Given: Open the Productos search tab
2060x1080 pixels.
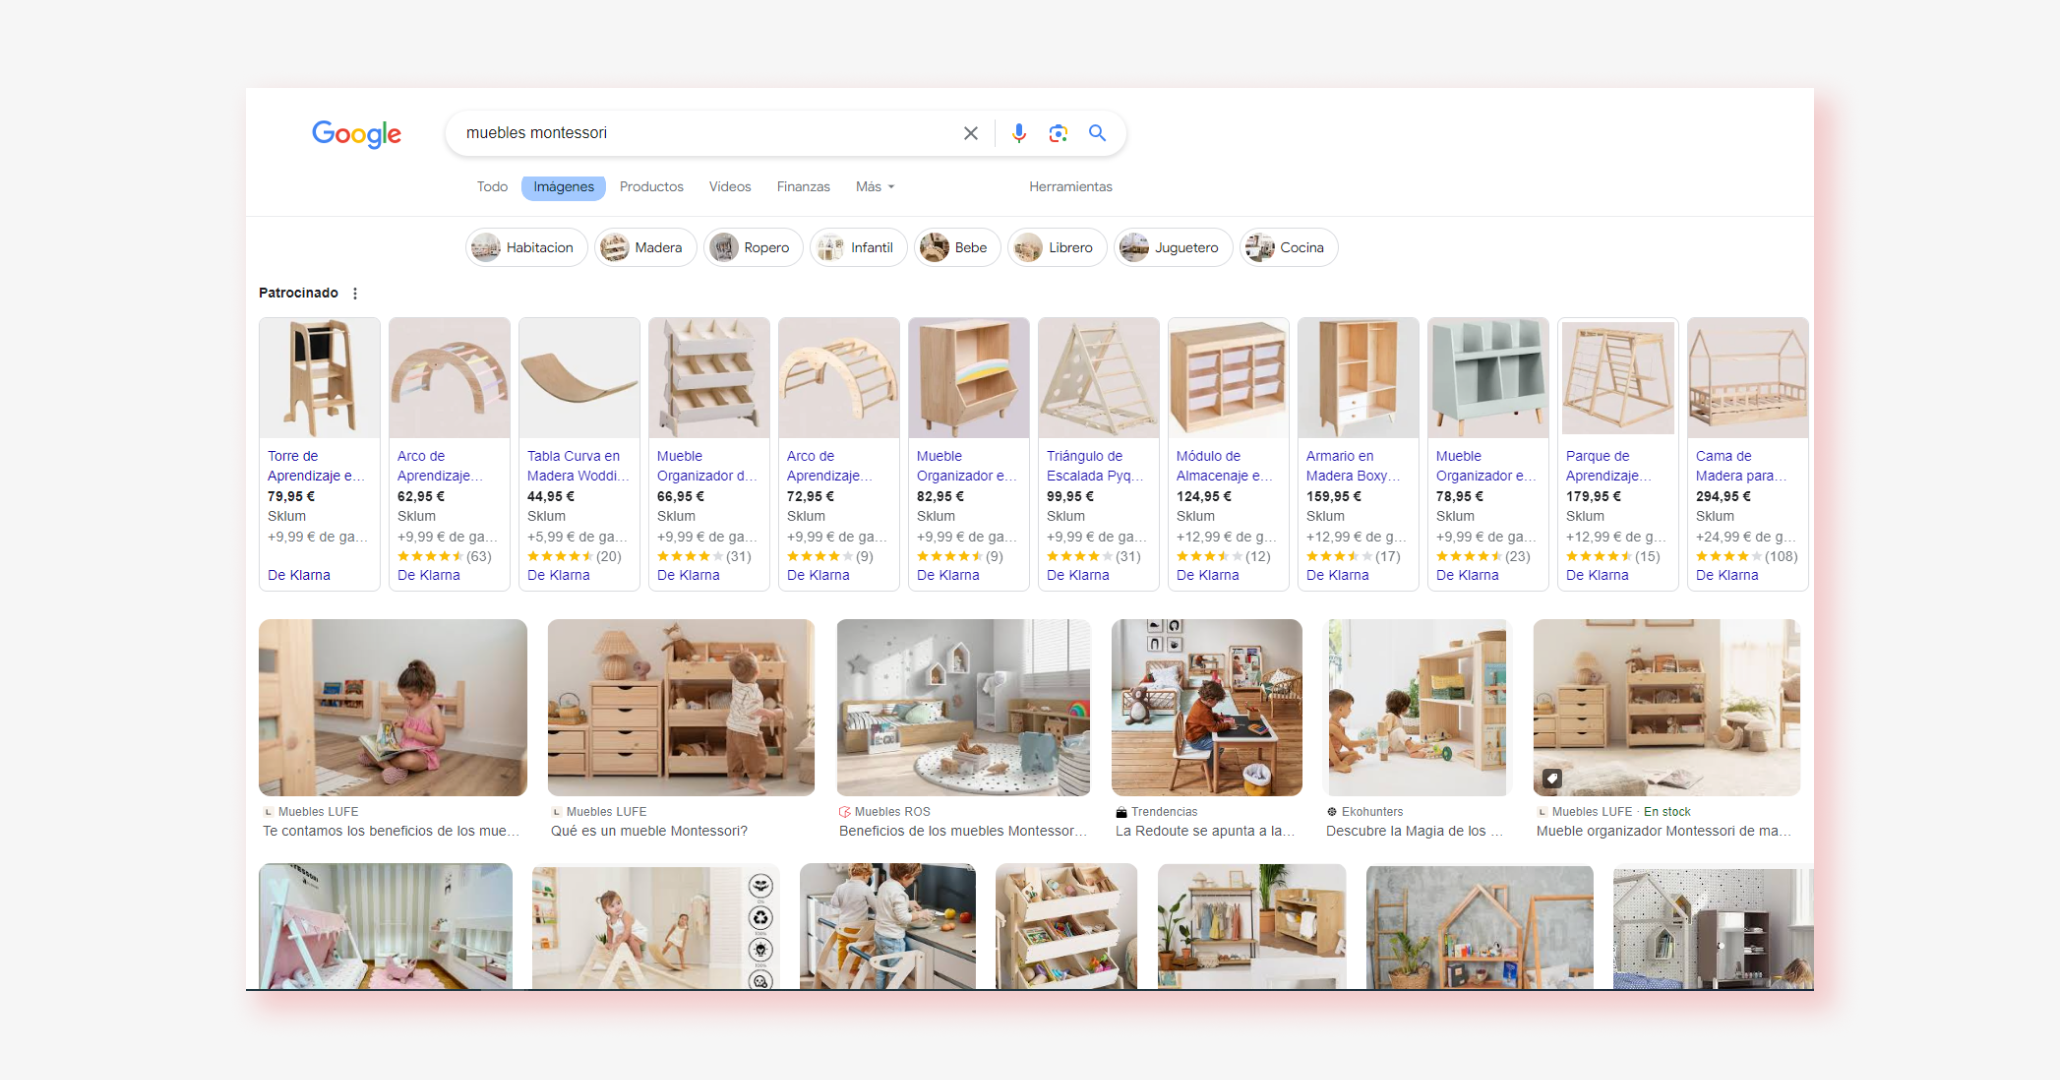Looking at the screenshot, I should pos(651,186).
